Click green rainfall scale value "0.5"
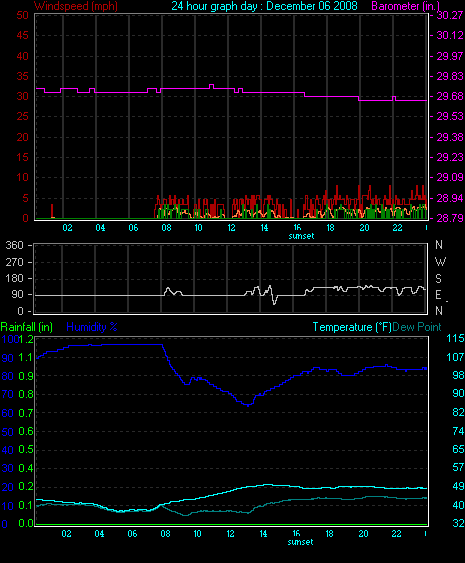The height and width of the screenshot is (563, 465). click(x=26, y=450)
